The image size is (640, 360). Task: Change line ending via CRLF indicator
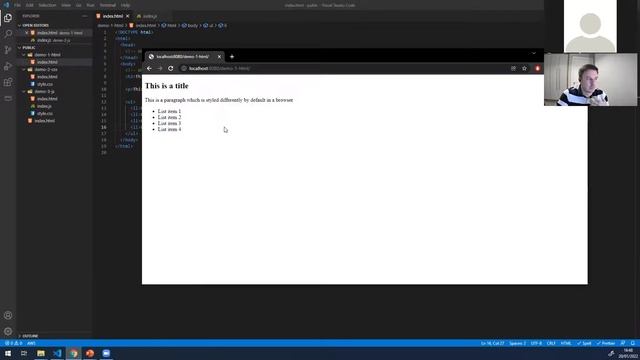[551, 343]
